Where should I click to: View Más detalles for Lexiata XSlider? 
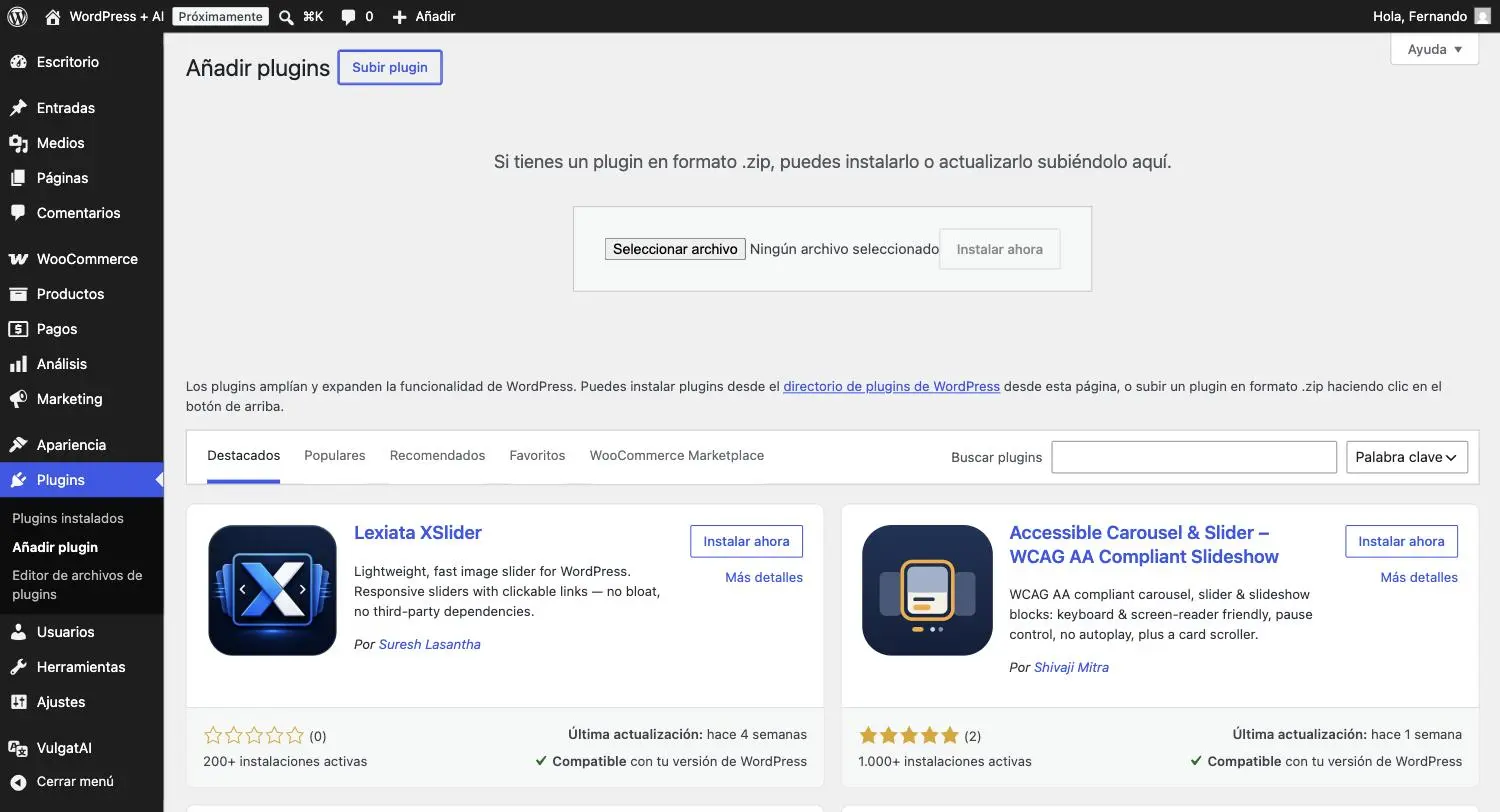point(764,577)
